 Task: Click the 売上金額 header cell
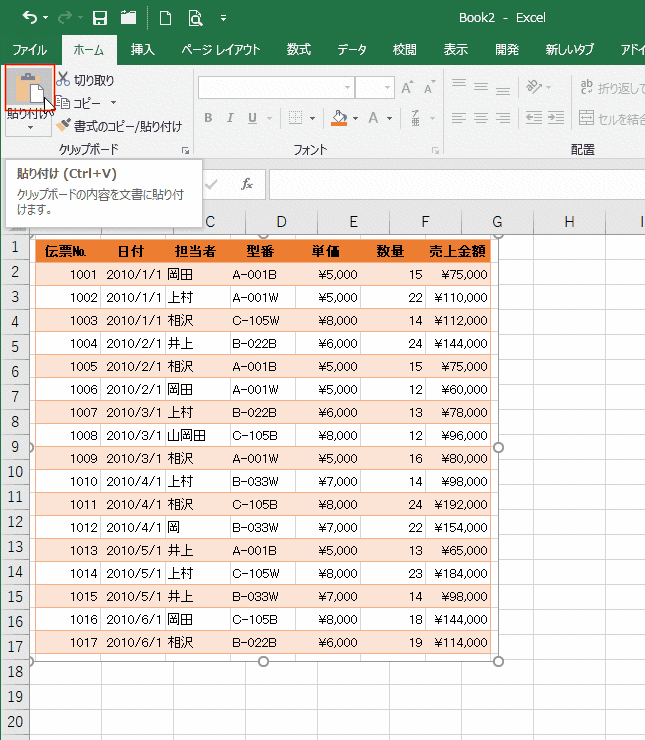[458, 251]
